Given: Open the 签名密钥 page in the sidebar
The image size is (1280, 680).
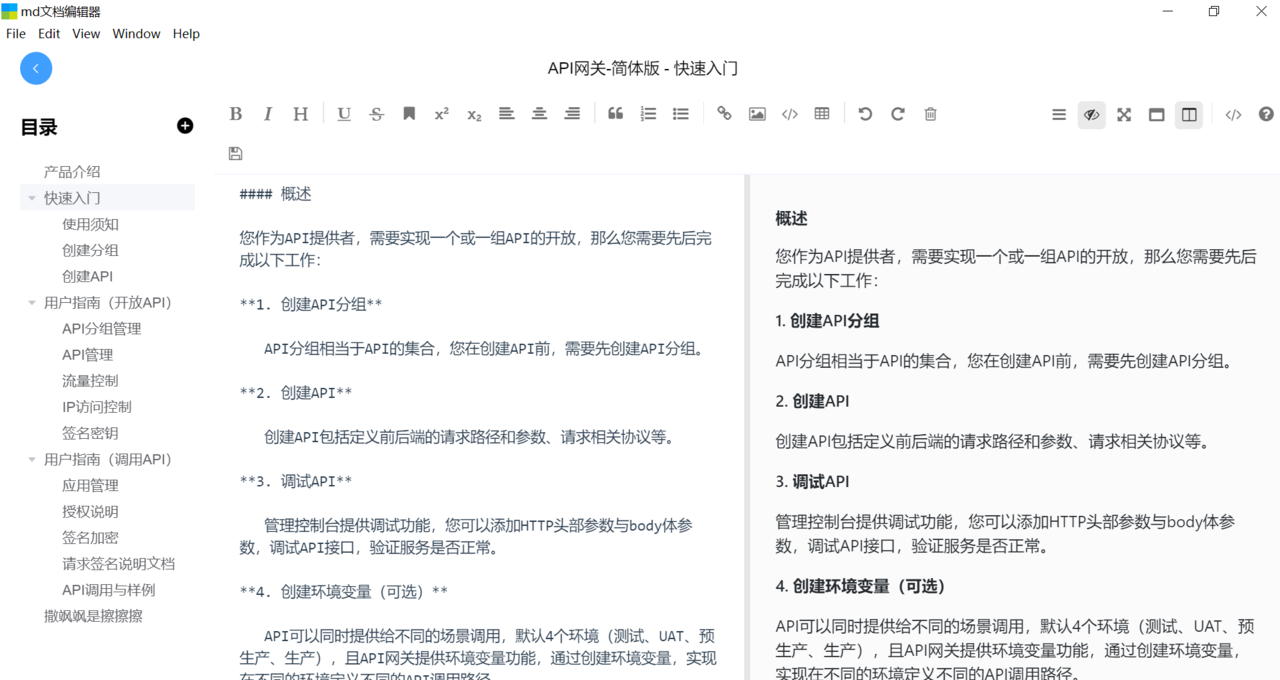Looking at the screenshot, I should [90, 433].
